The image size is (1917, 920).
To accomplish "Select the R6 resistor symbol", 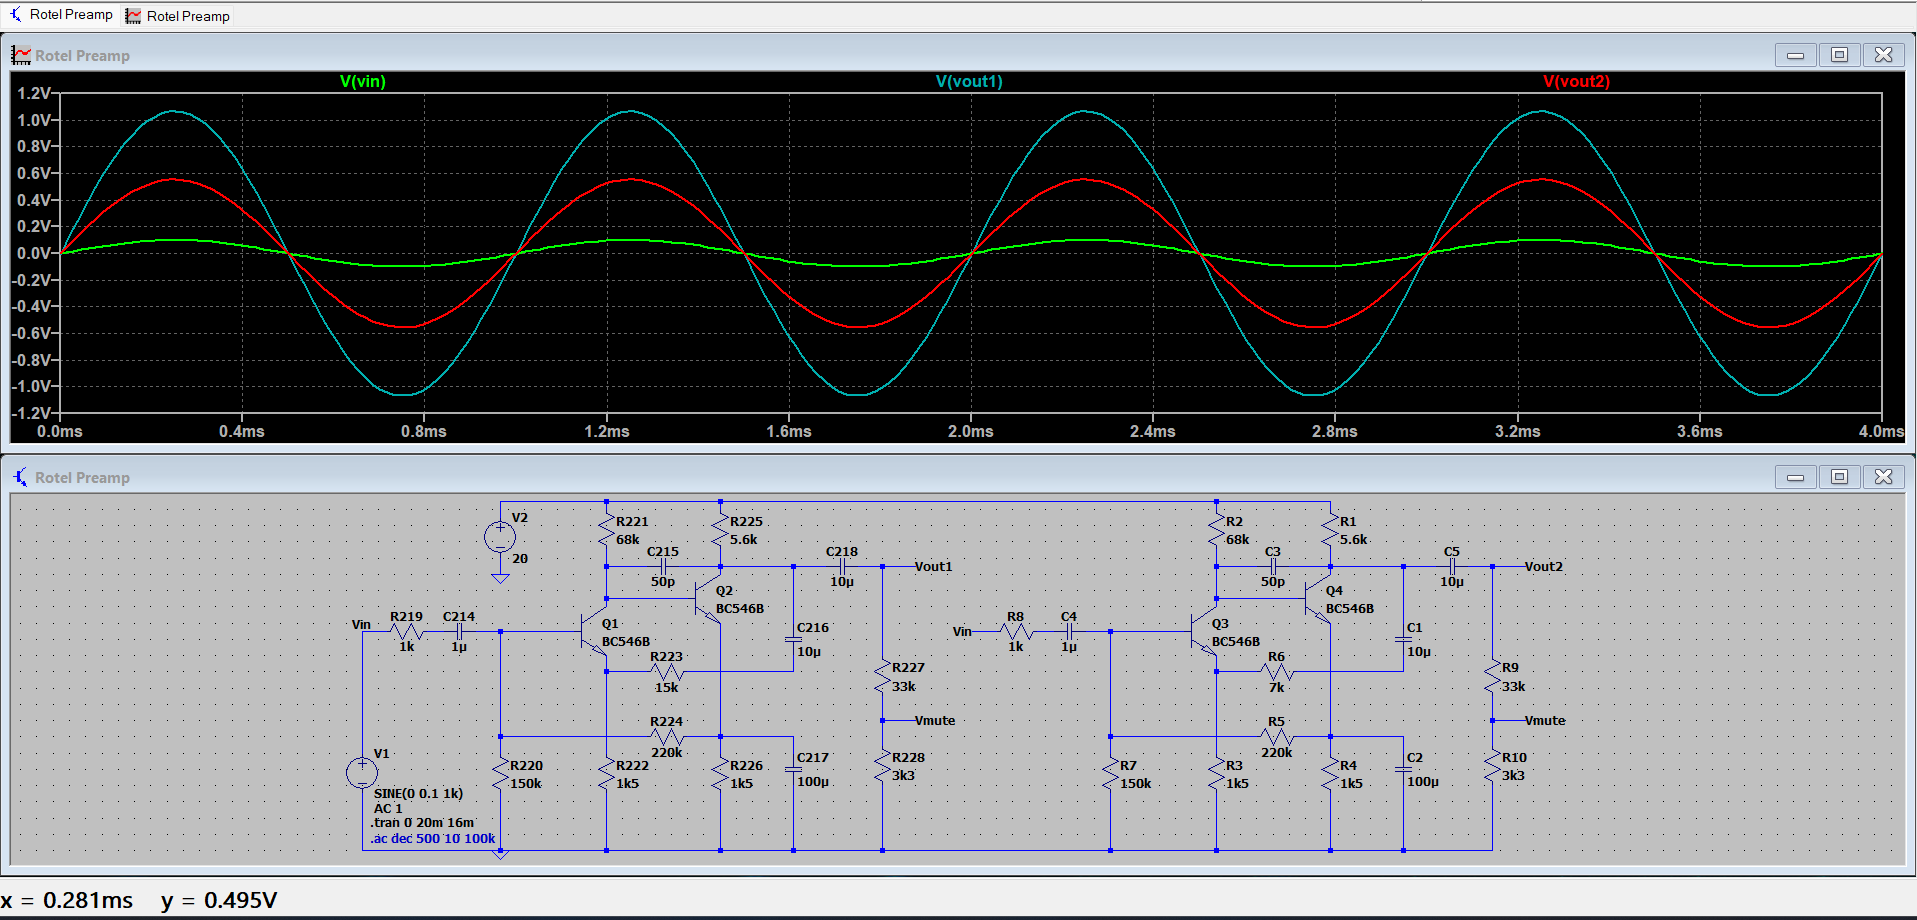I will [x=1277, y=672].
